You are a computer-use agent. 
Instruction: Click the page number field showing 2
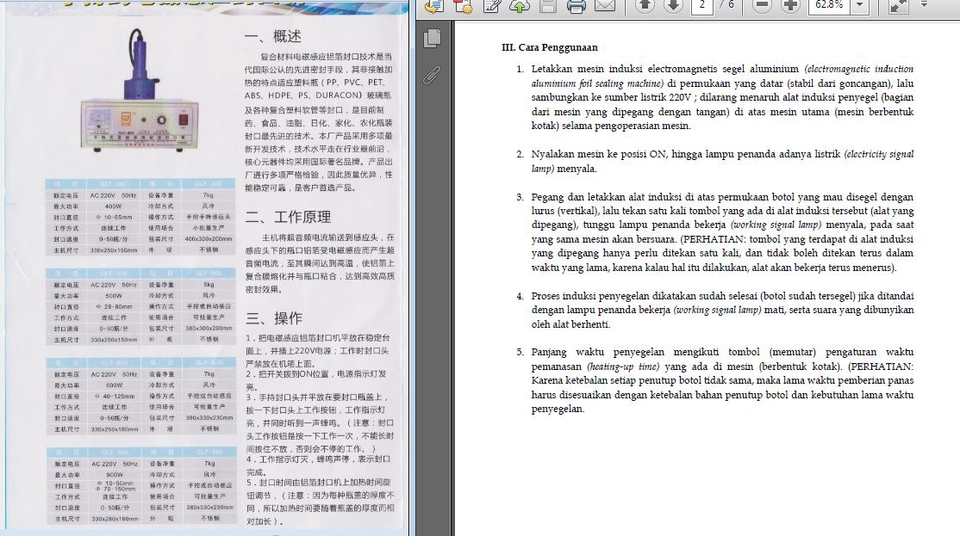point(702,6)
